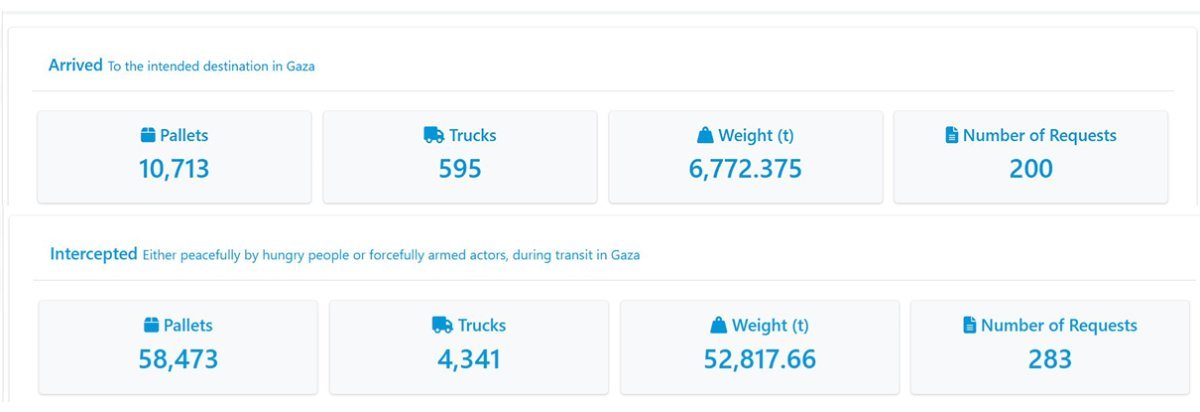Click the pallet box icon in Arrived section
Image resolution: width=1200 pixels, height=412 pixels.
click(149, 135)
